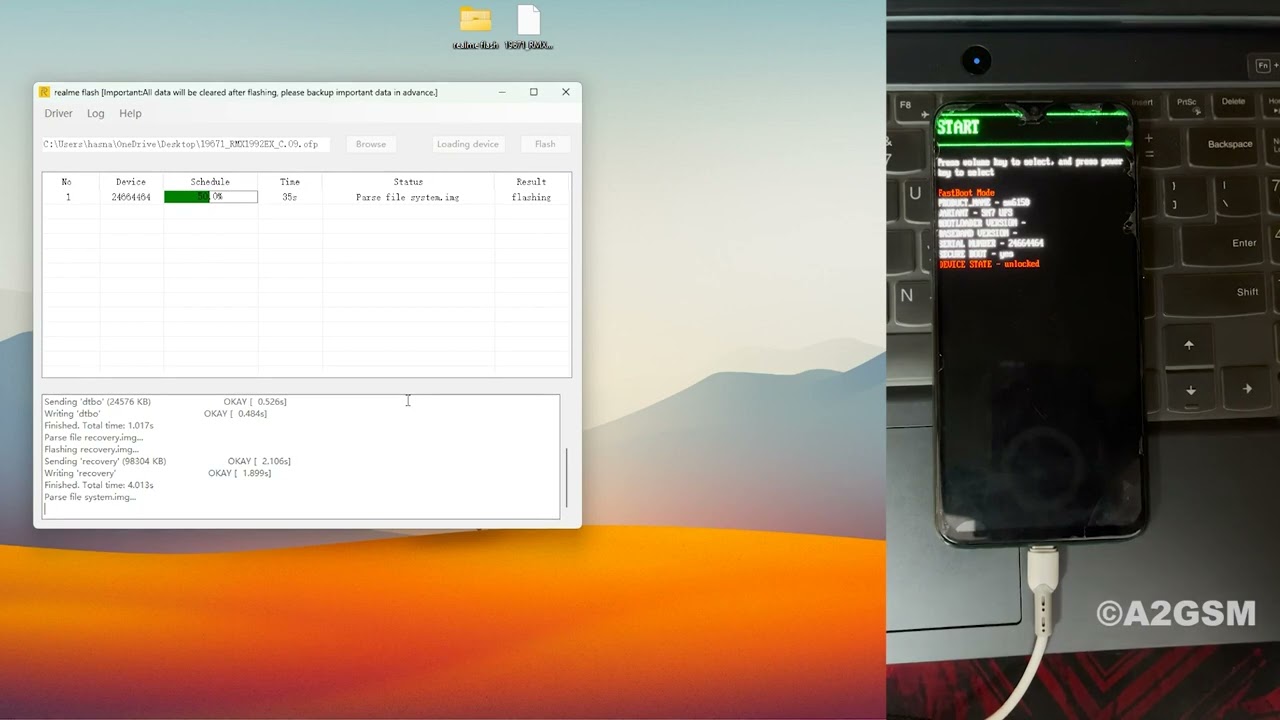The image size is (1280, 720).
Task: Click row number 1 cell
Action: 67,197
